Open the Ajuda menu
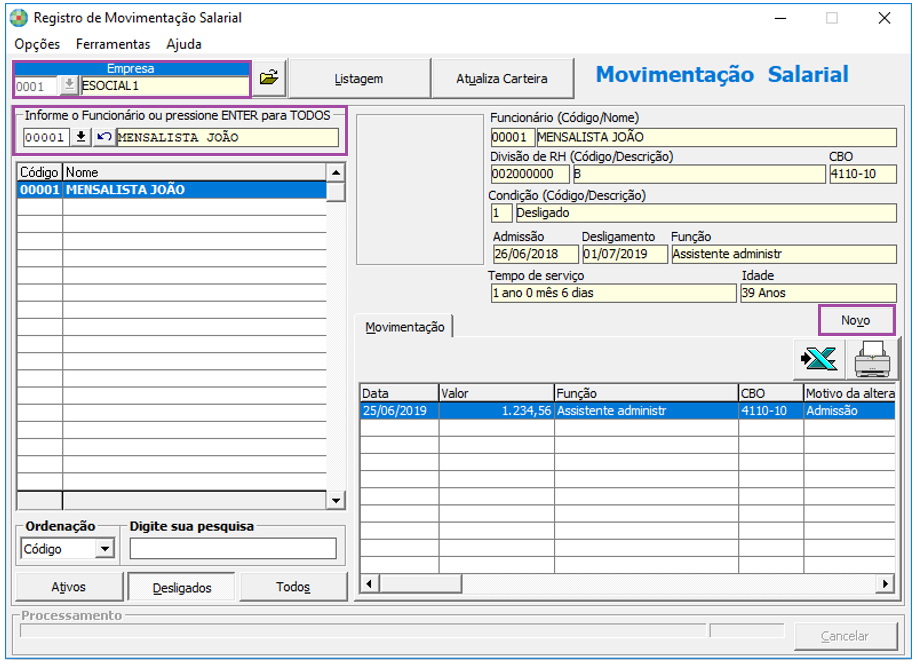 184,44
